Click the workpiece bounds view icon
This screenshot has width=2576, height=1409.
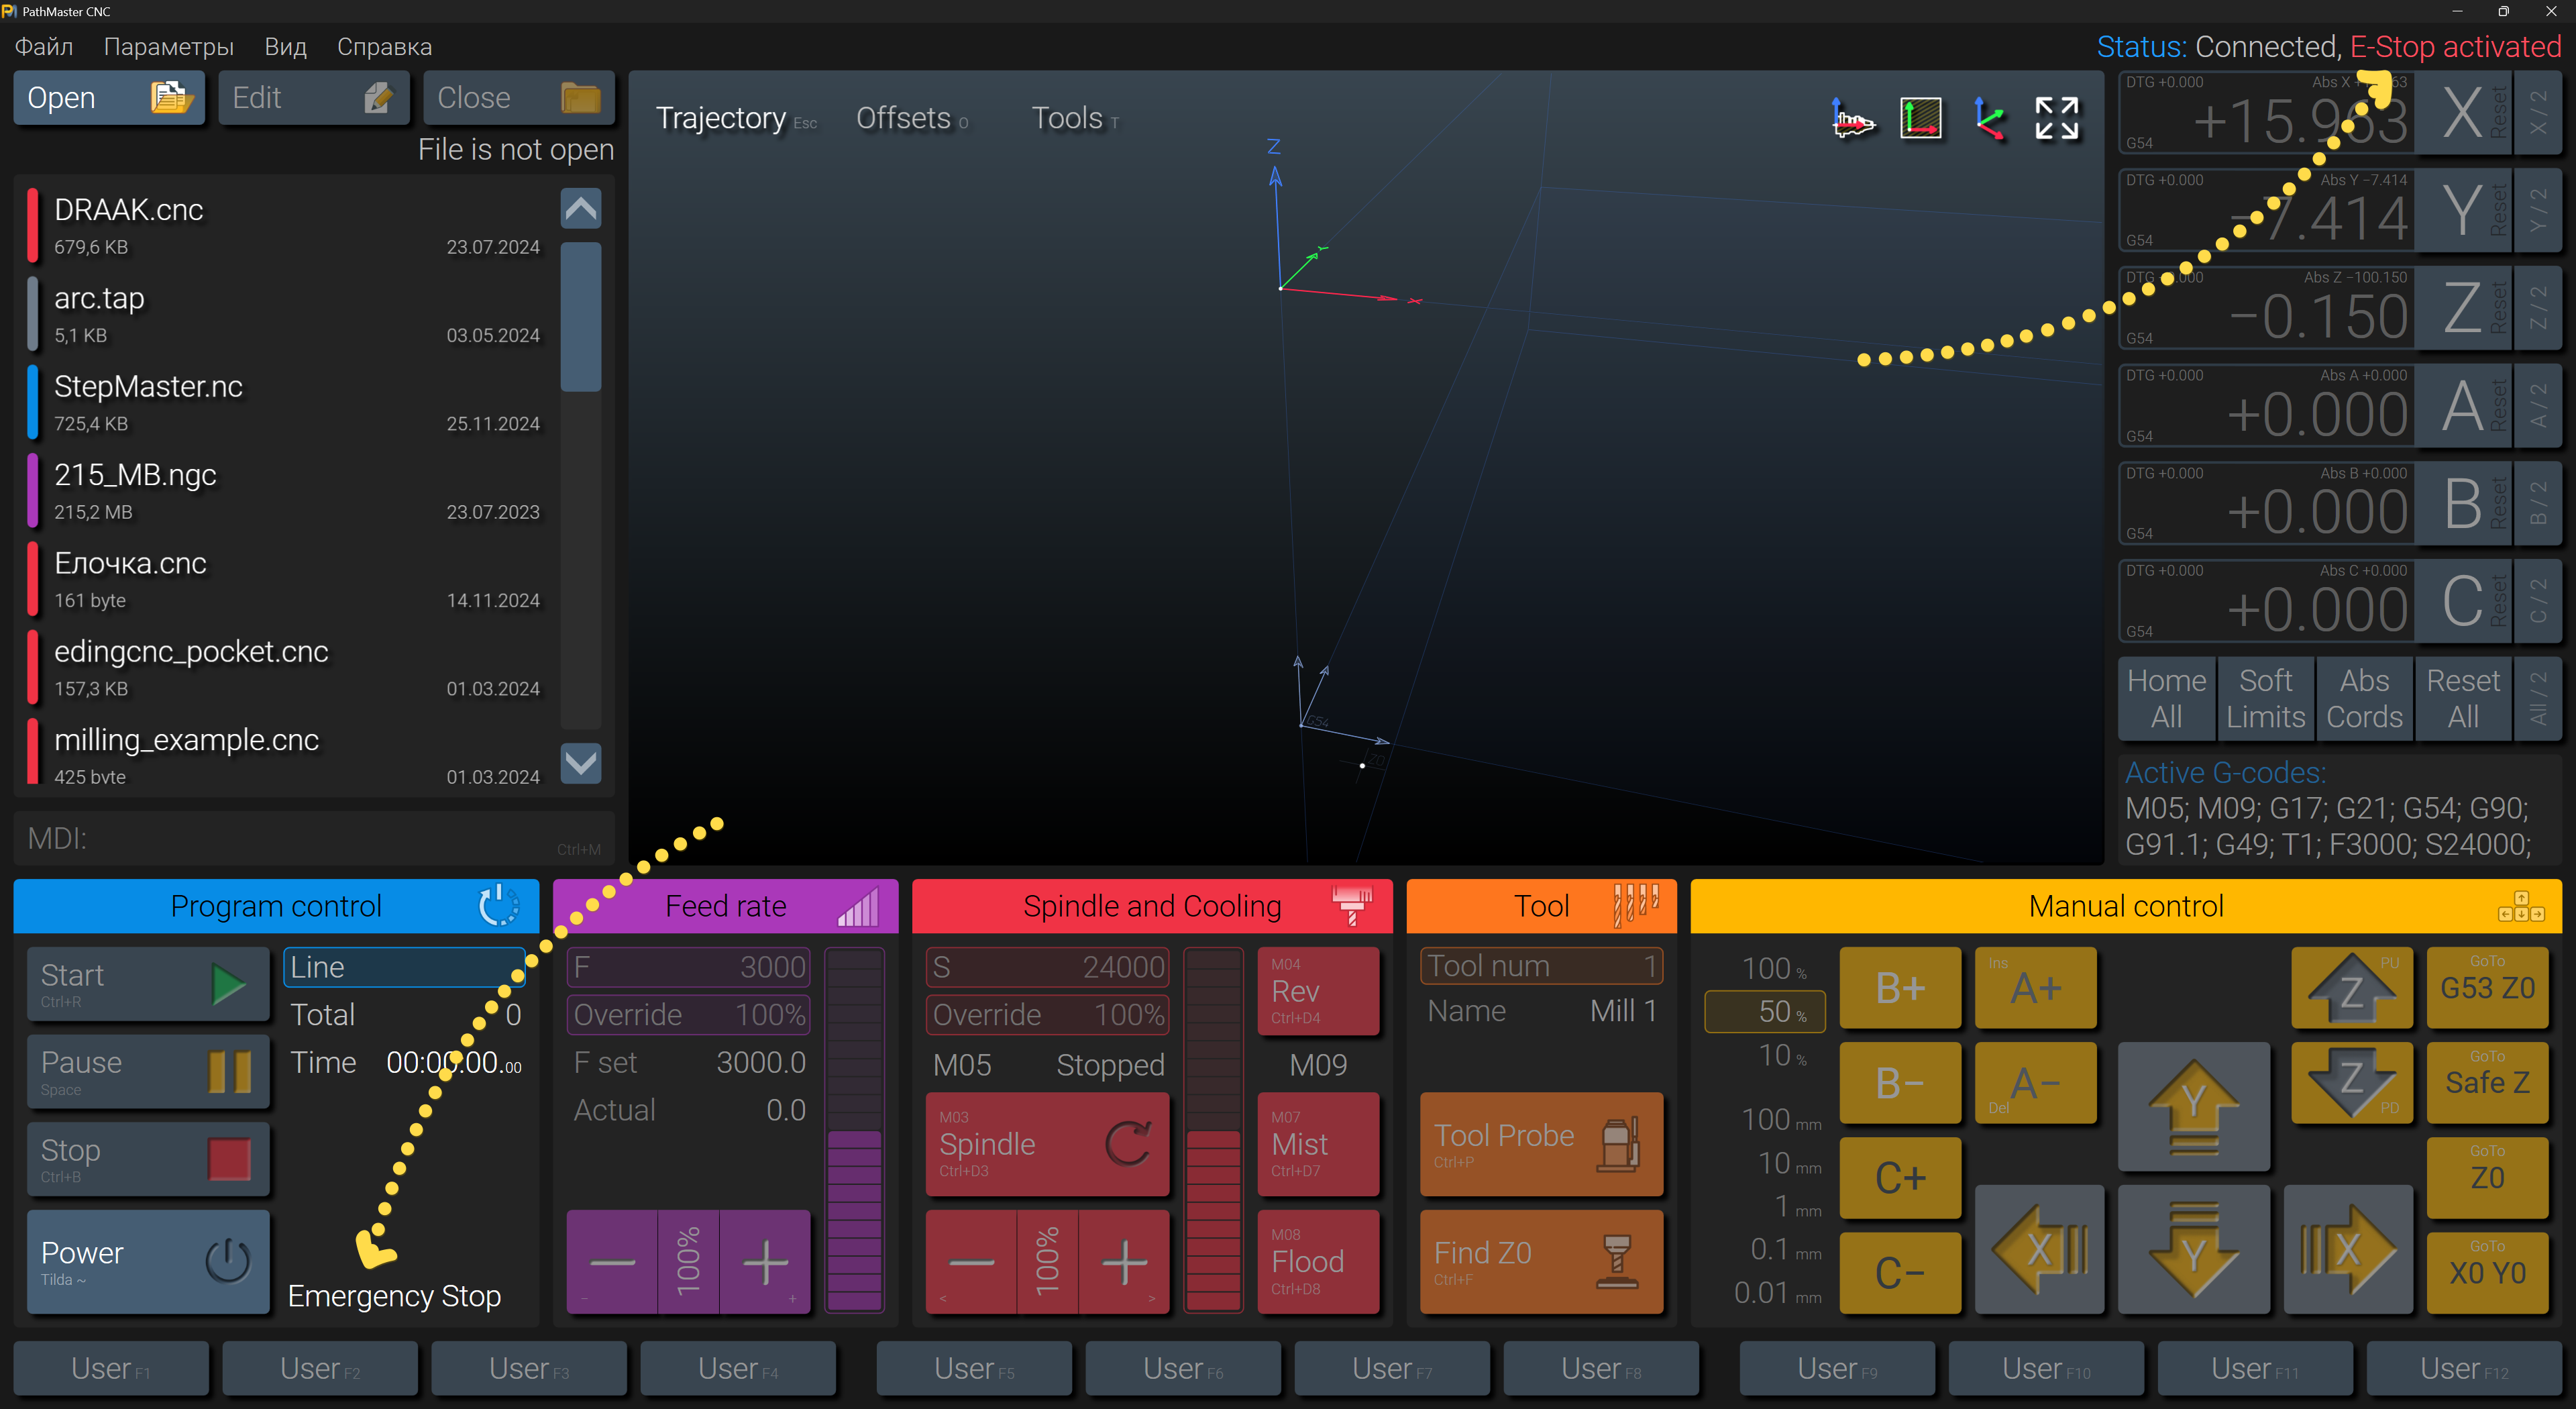tap(1920, 119)
